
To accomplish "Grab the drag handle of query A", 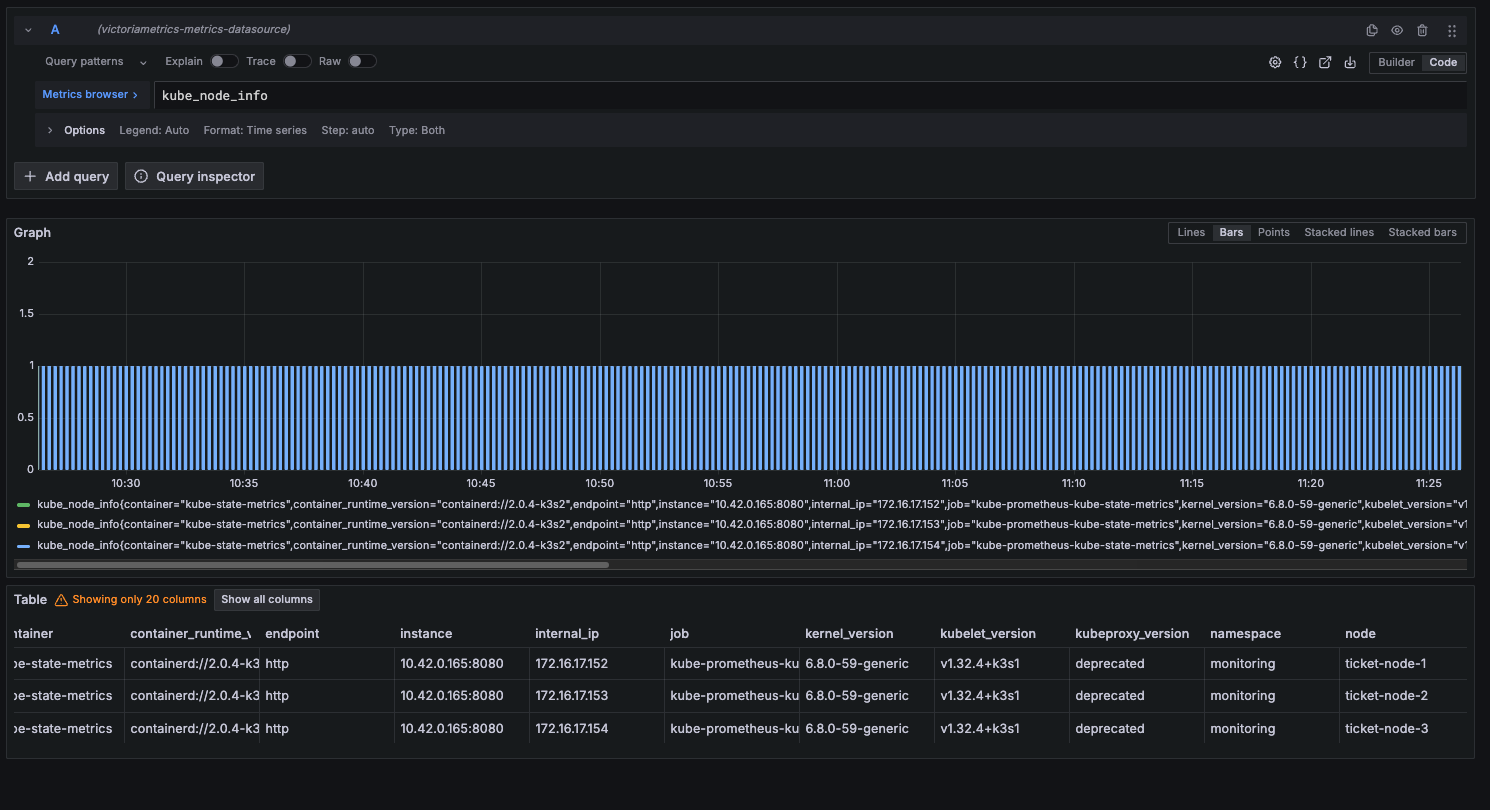I will (1452, 30).
